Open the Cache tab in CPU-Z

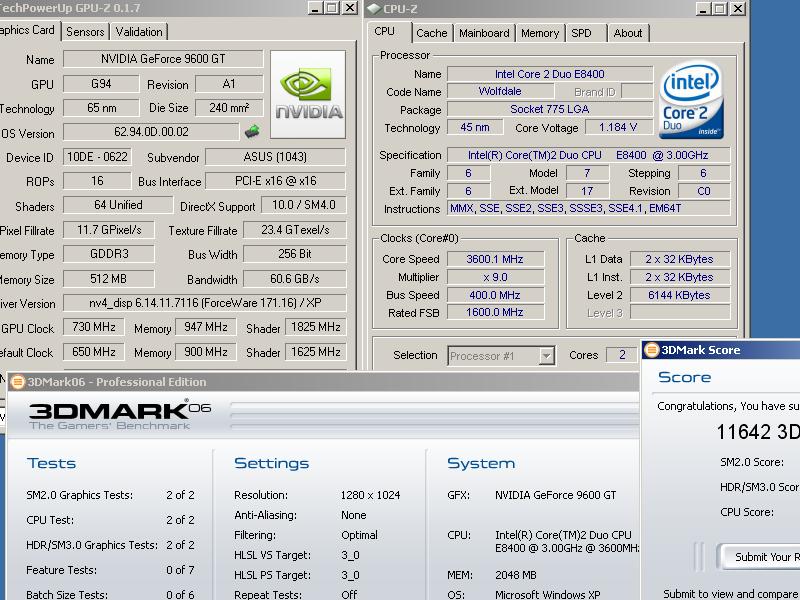(432, 33)
